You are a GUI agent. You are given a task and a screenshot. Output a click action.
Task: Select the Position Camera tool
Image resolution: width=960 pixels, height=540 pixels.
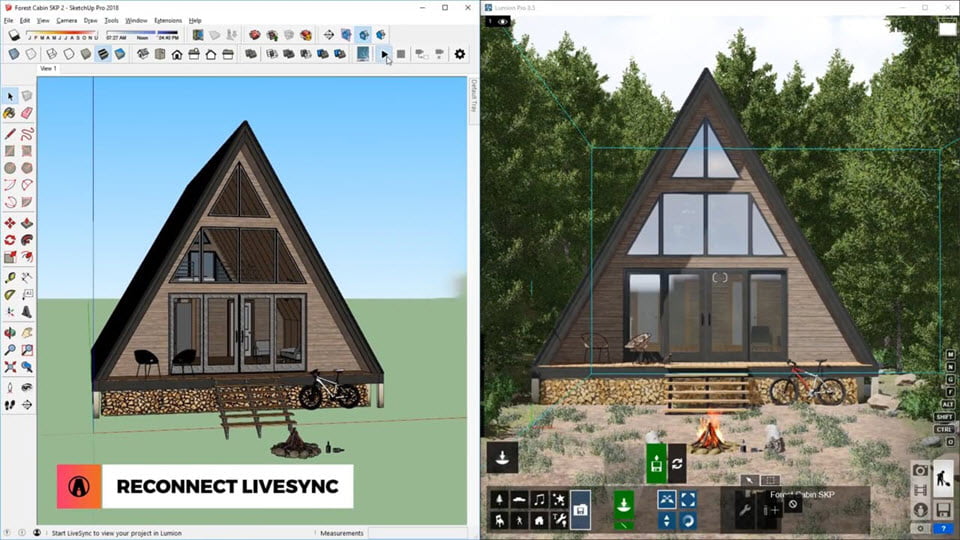click(x=10, y=388)
